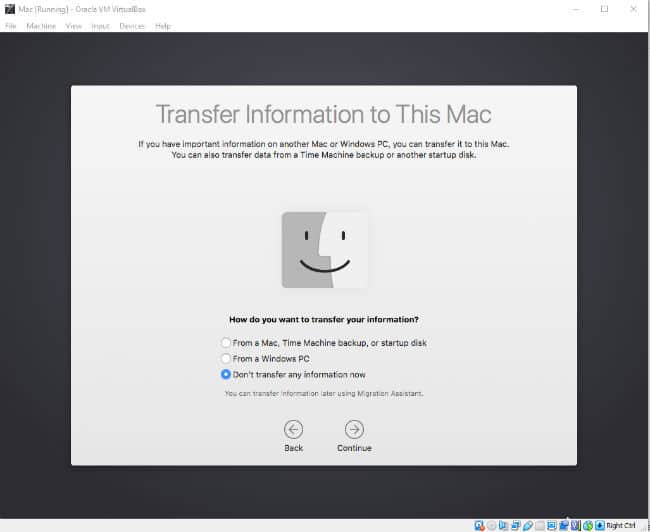The image size is (650, 532).
Task: Open the Devices menu
Action: point(132,26)
